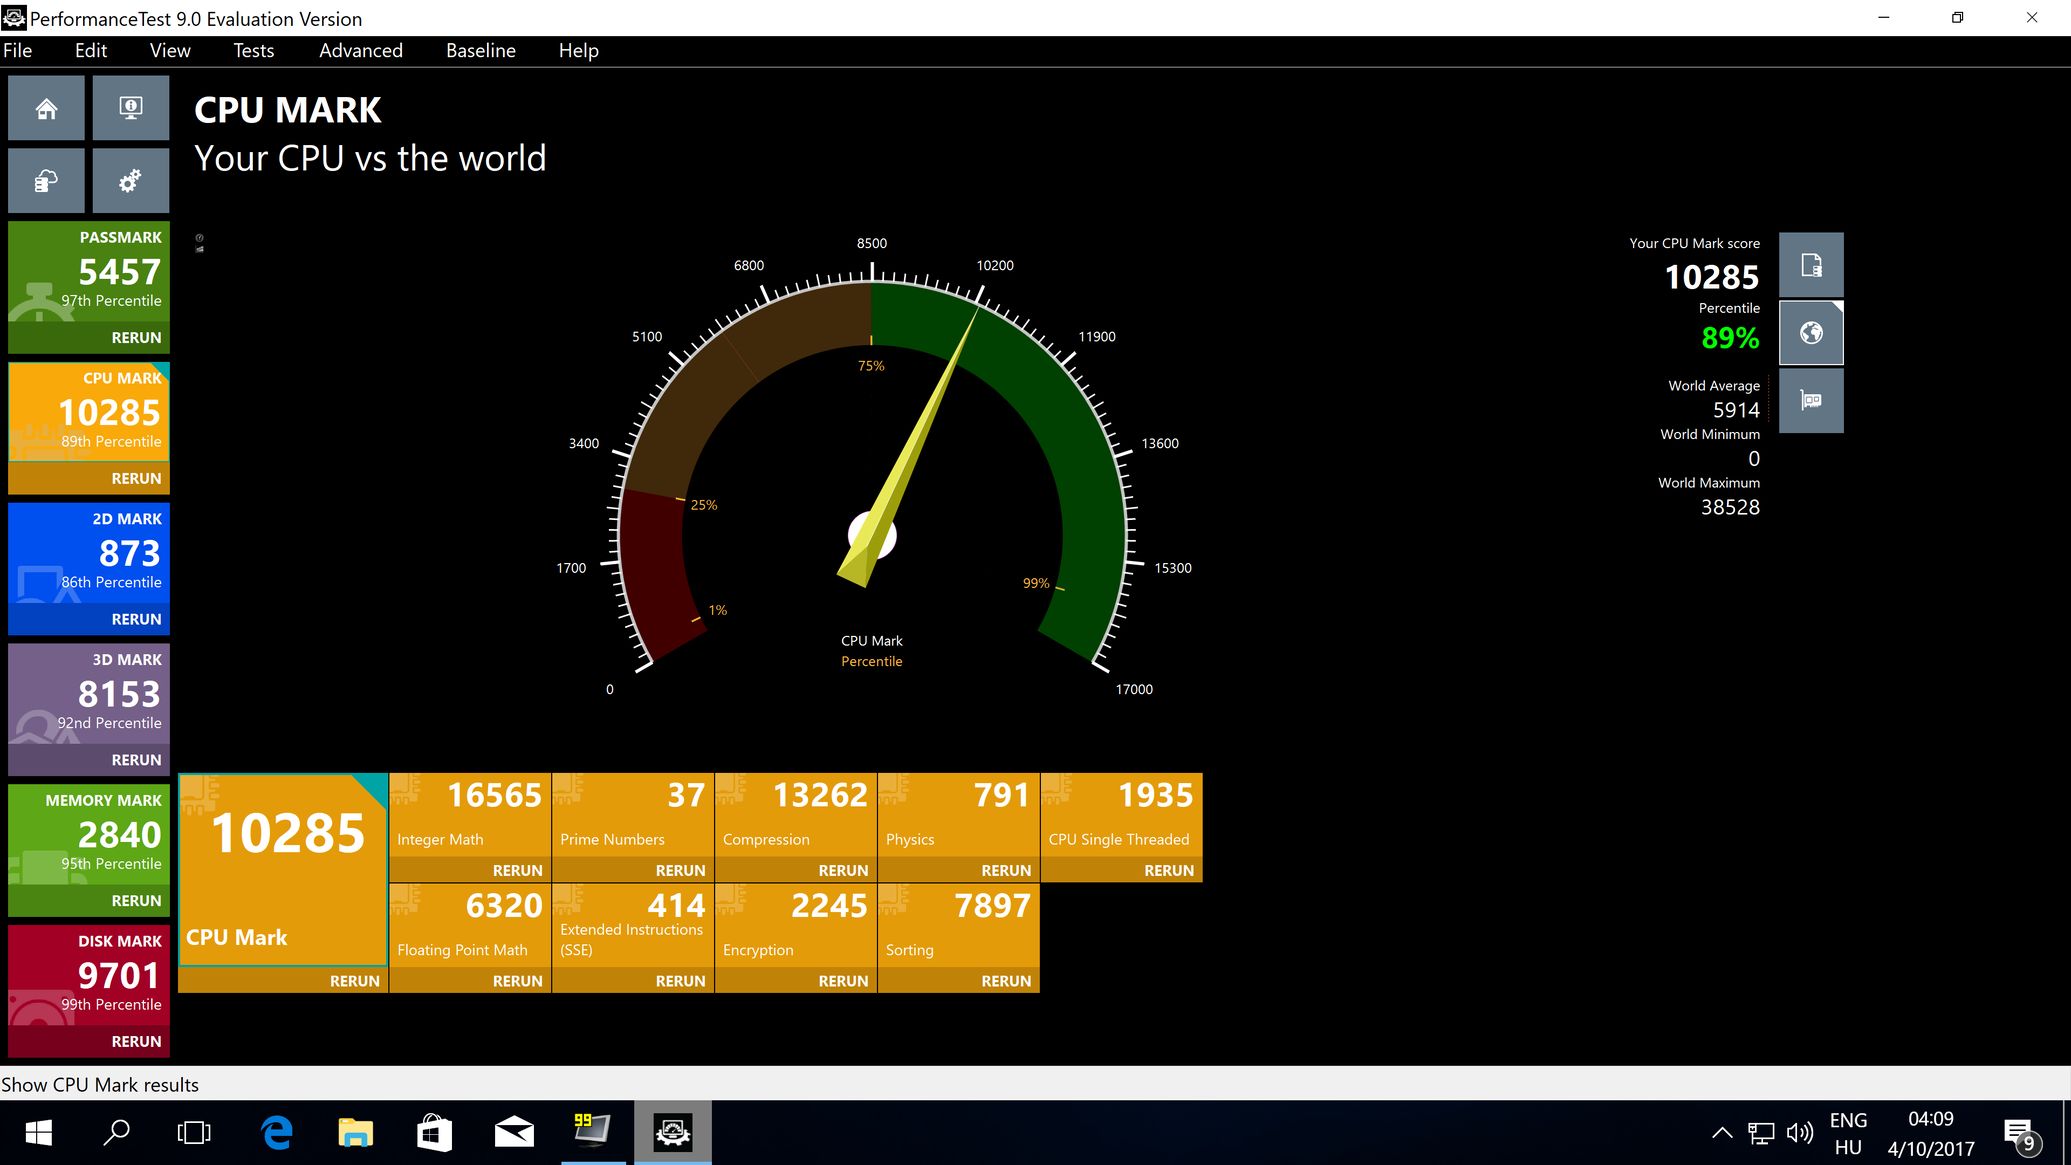This screenshot has width=2071, height=1165.
Task: Rerun the 3D Mark test
Action: [x=136, y=760]
